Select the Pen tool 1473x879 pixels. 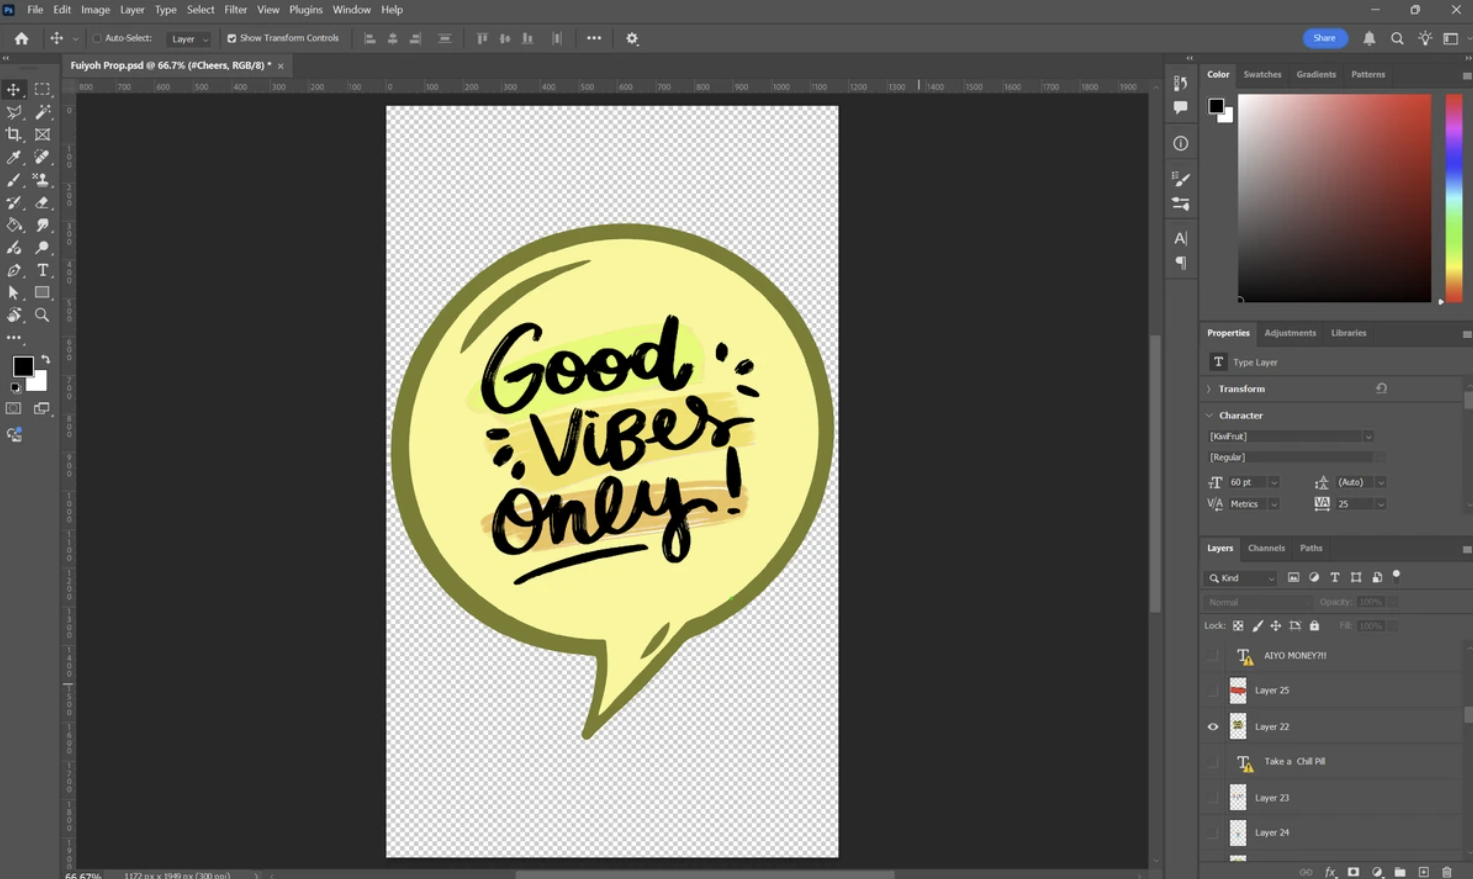(14, 270)
